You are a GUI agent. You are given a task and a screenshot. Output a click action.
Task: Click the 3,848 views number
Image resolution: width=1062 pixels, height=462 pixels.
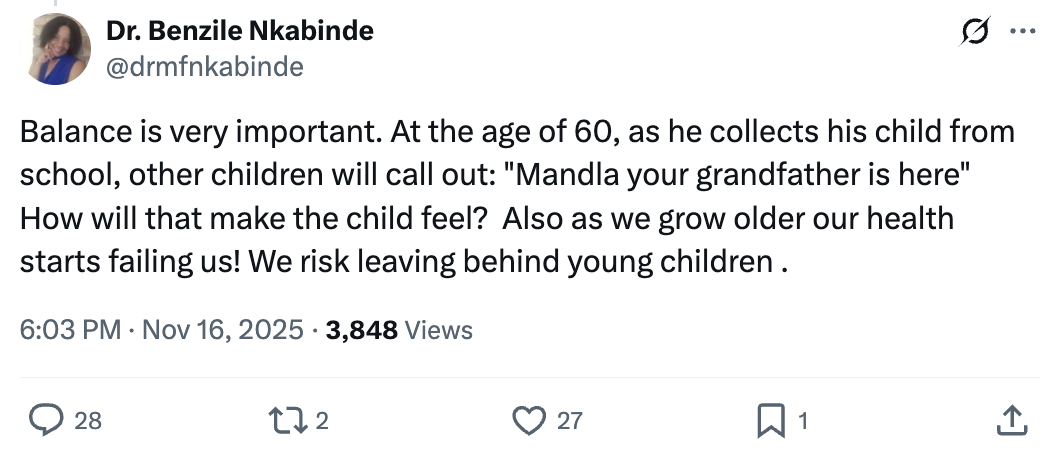362,330
